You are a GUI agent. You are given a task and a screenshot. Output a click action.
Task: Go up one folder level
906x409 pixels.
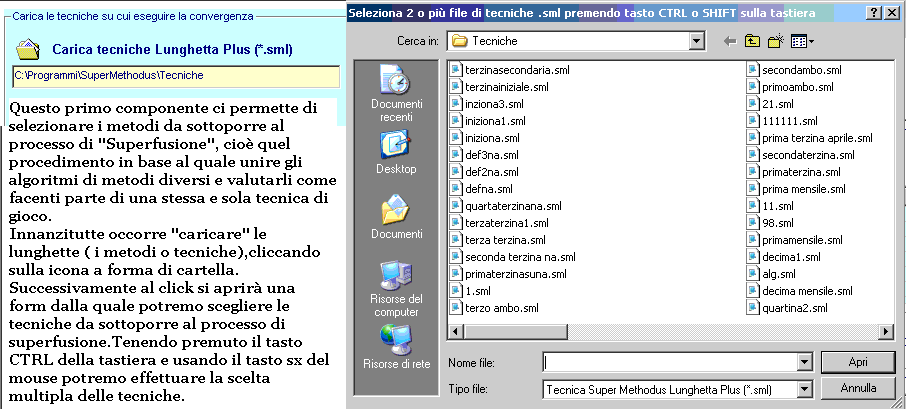752,41
